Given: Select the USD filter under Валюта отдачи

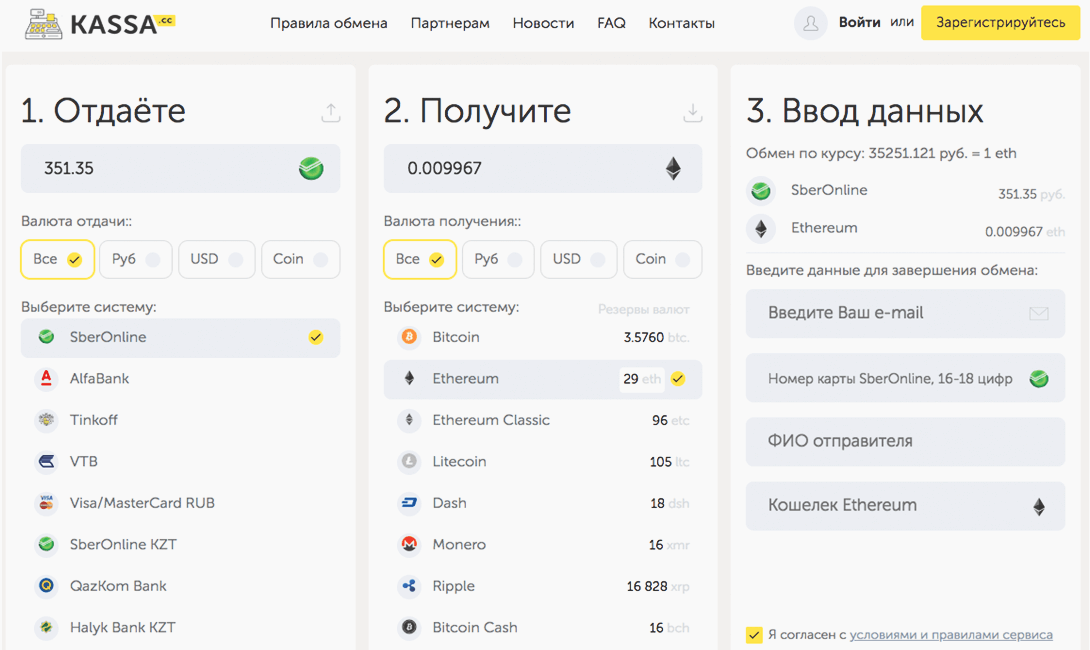Looking at the screenshot, I should point(216,259).
